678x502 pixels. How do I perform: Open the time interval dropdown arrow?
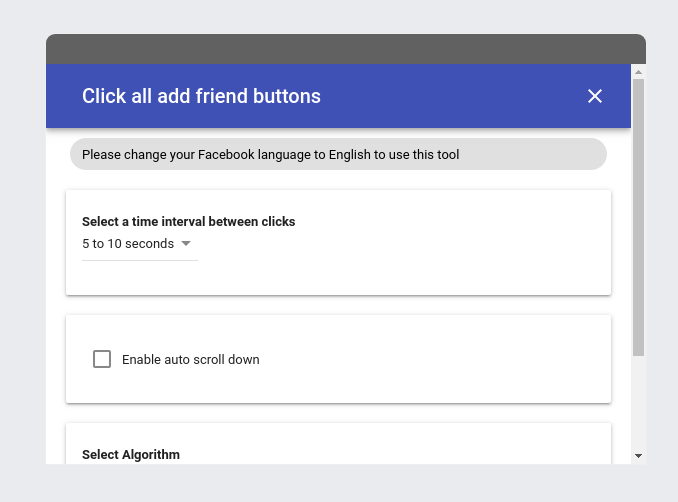click(x=186, y=244)
